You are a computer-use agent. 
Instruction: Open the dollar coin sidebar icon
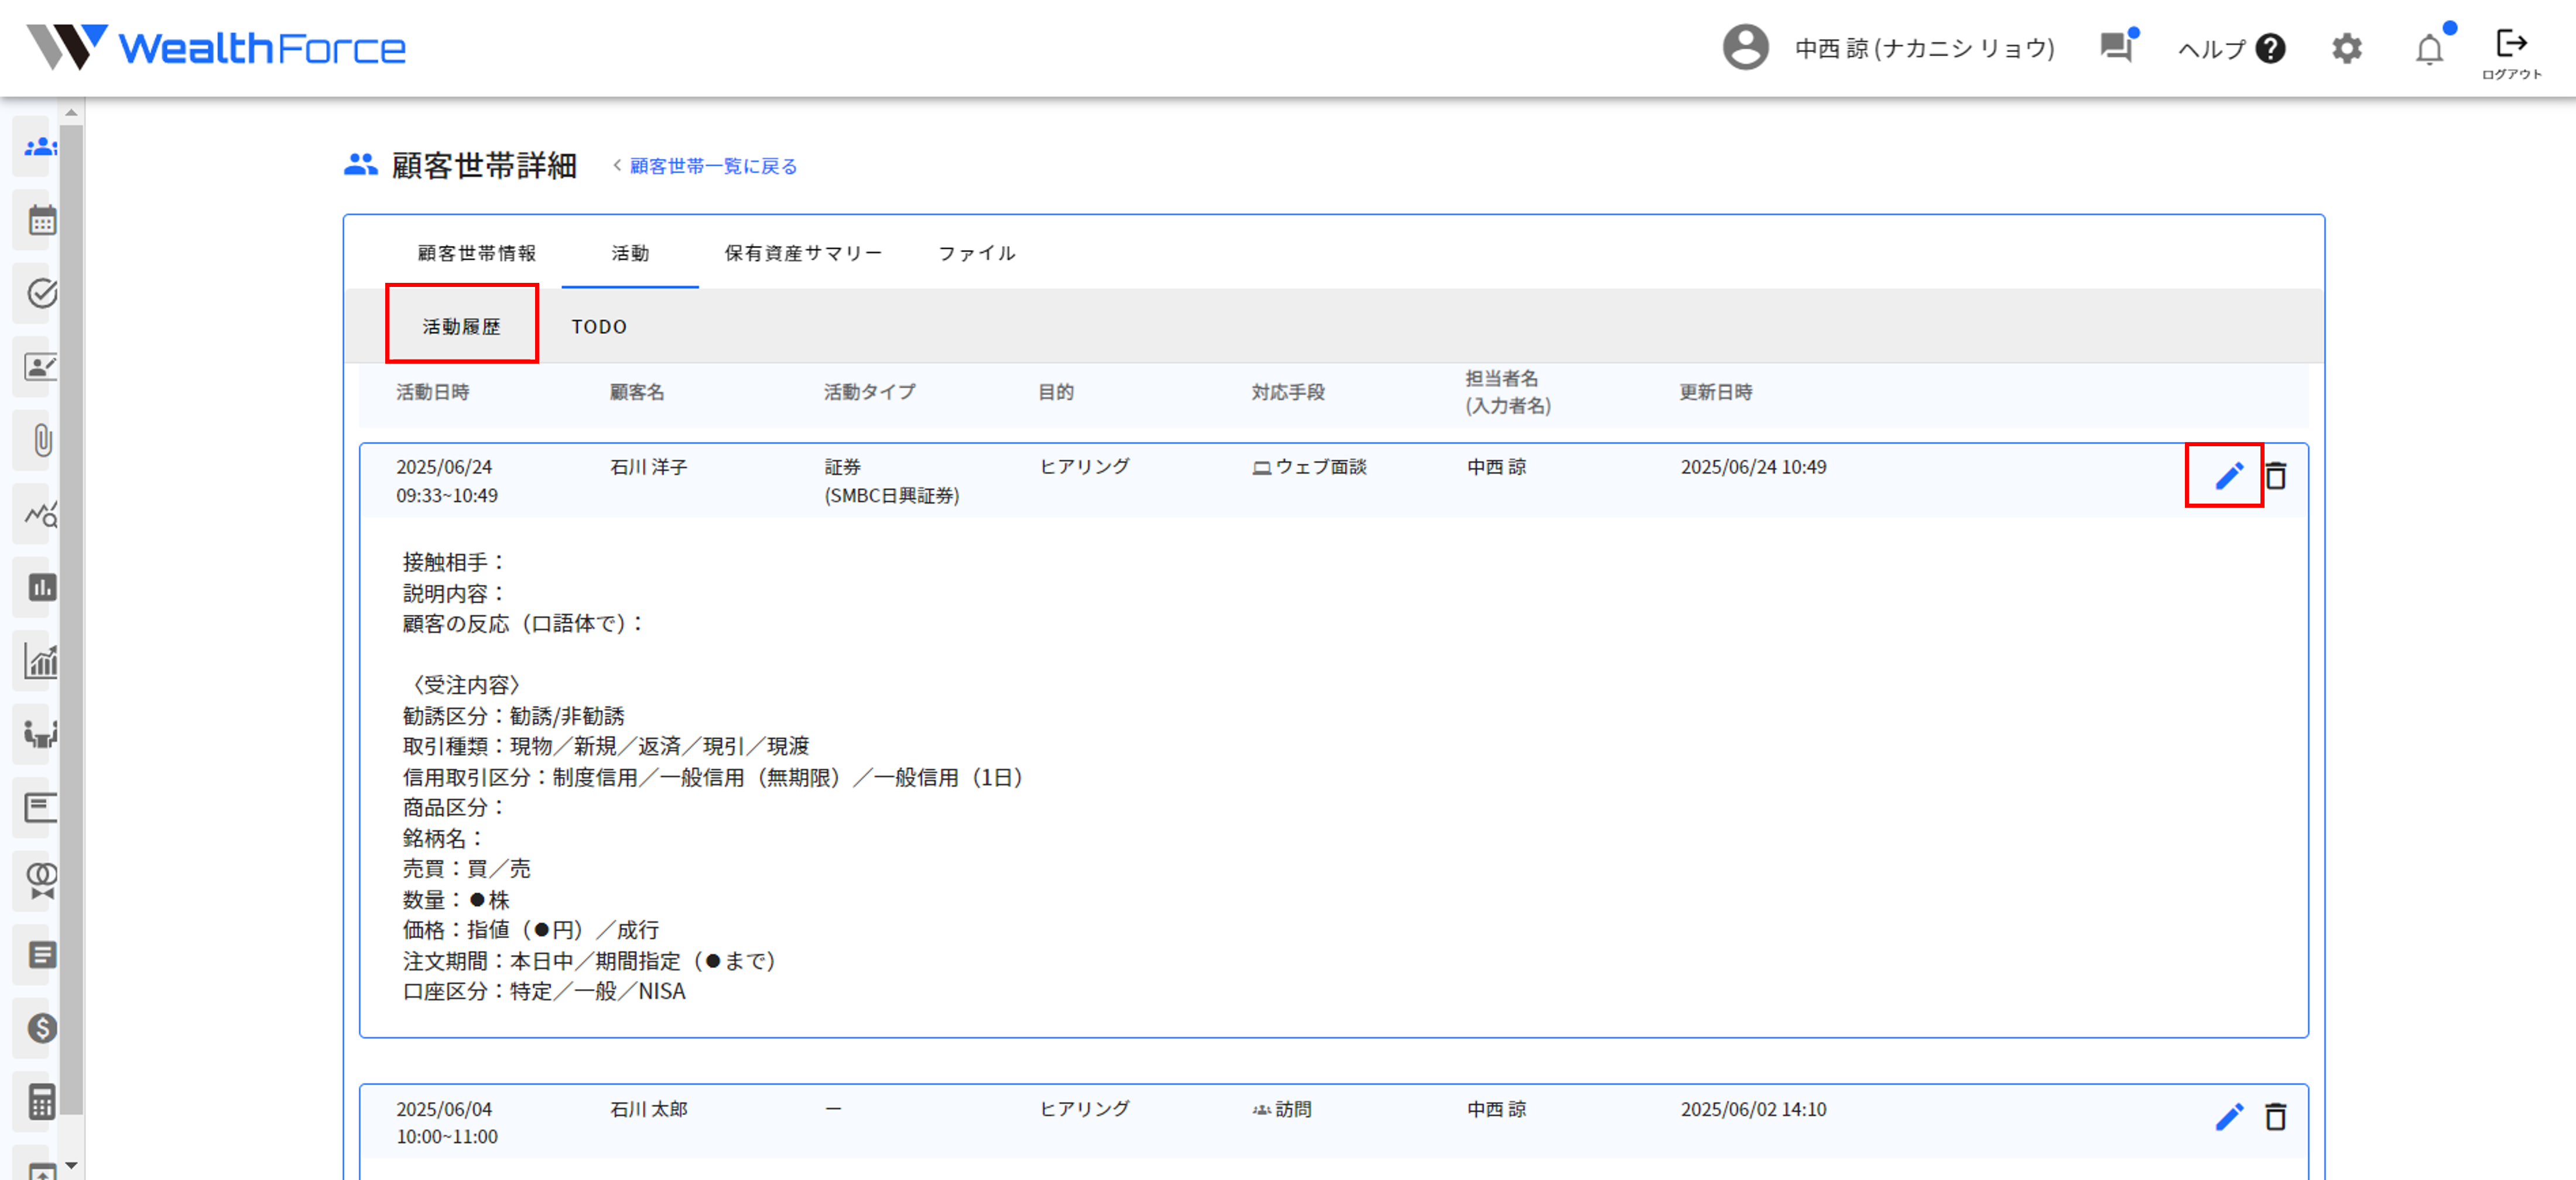point(41,1028)
